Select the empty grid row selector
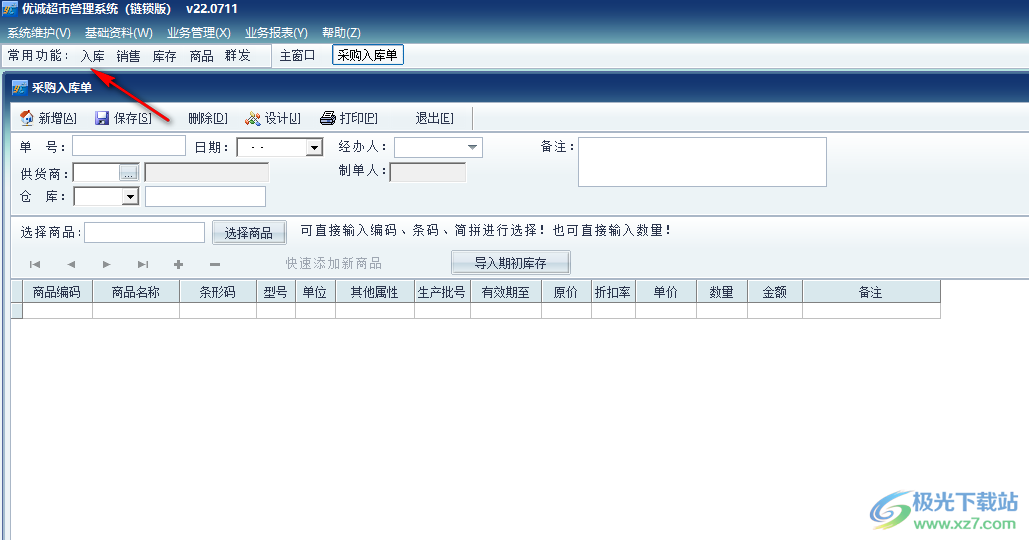 tap(17, 310)
